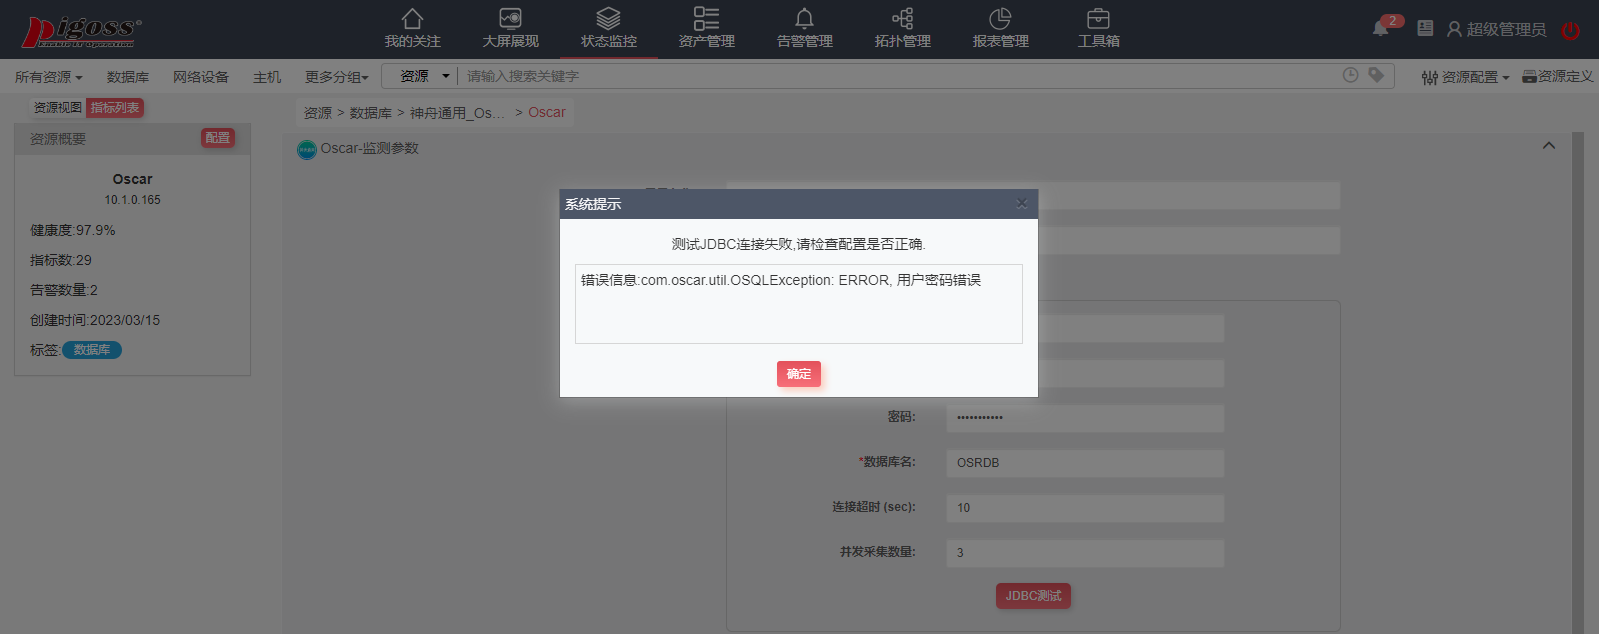Switch to 资源视图 tab
This screenshot has height=634, width=1599.
tap(58, 108)
